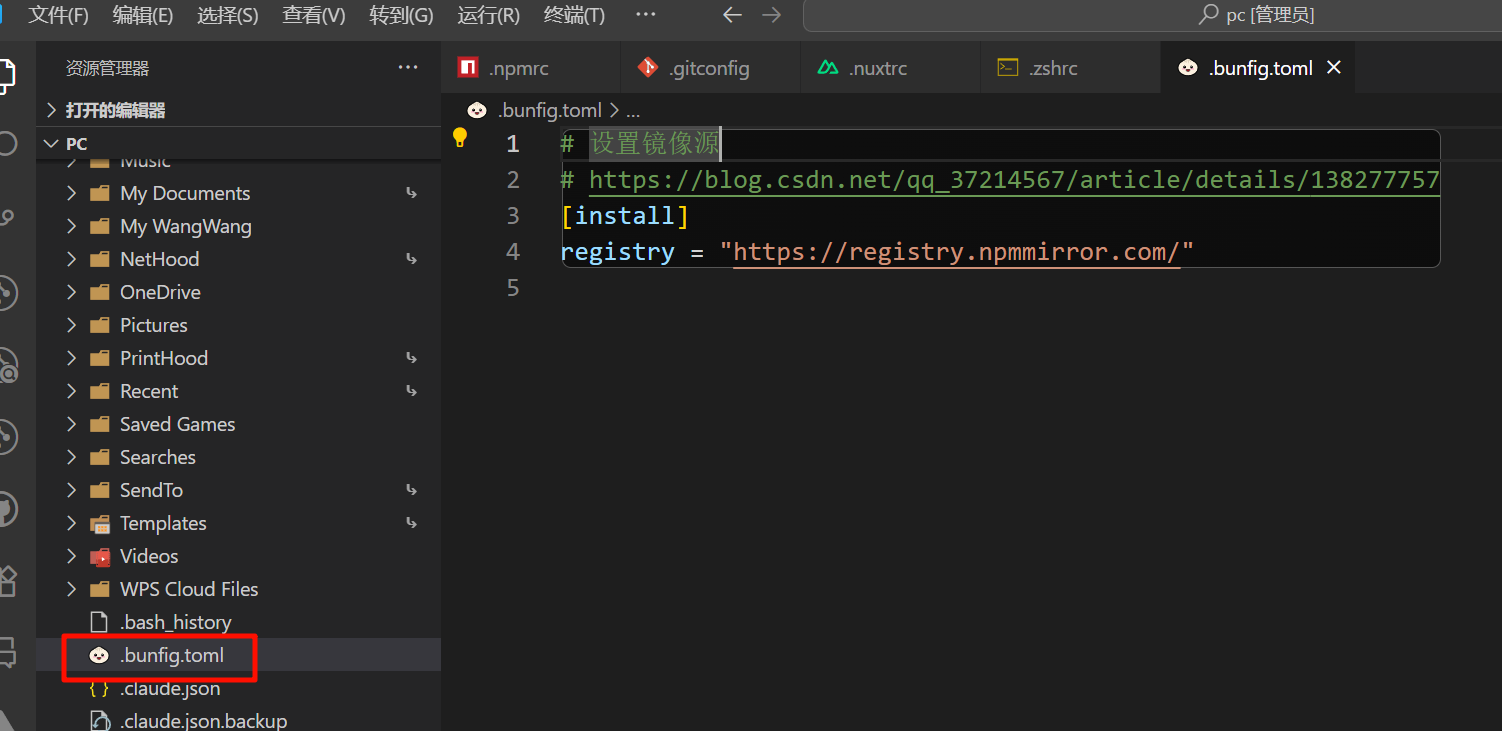Close the .bunfig.toml tab
Image resolution: width=1502 pixels, height=731 pixels.
tap(1333, 68)
